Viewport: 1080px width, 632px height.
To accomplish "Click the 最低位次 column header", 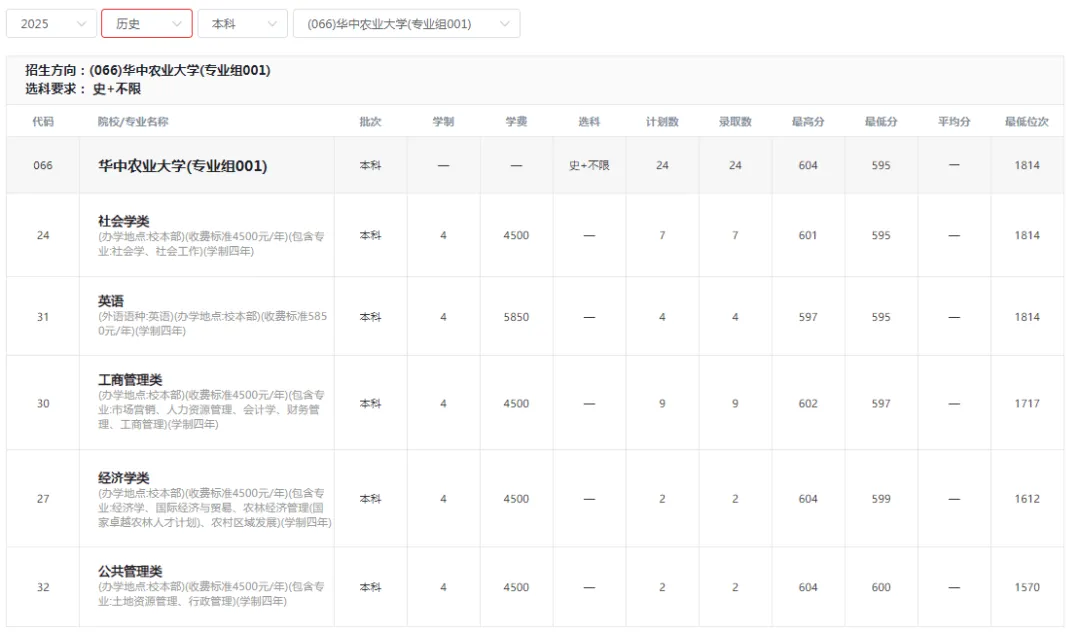I will 1027,121.
